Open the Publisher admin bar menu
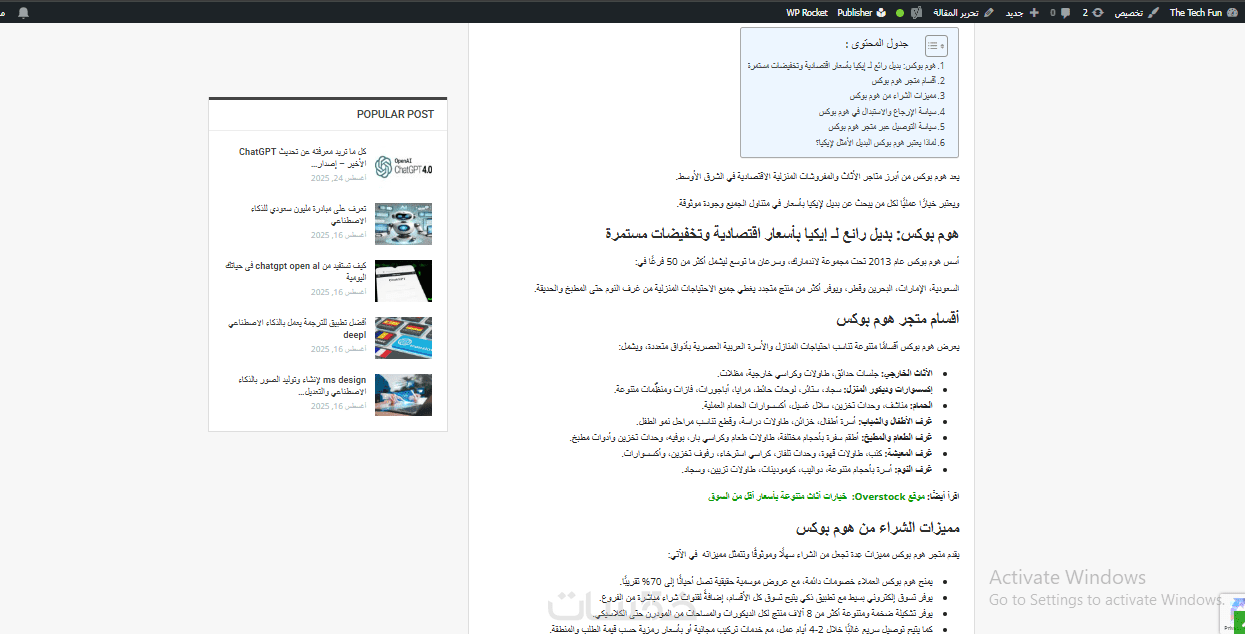The width and height of the screenshot is (1245, 634). pos(862,12)
